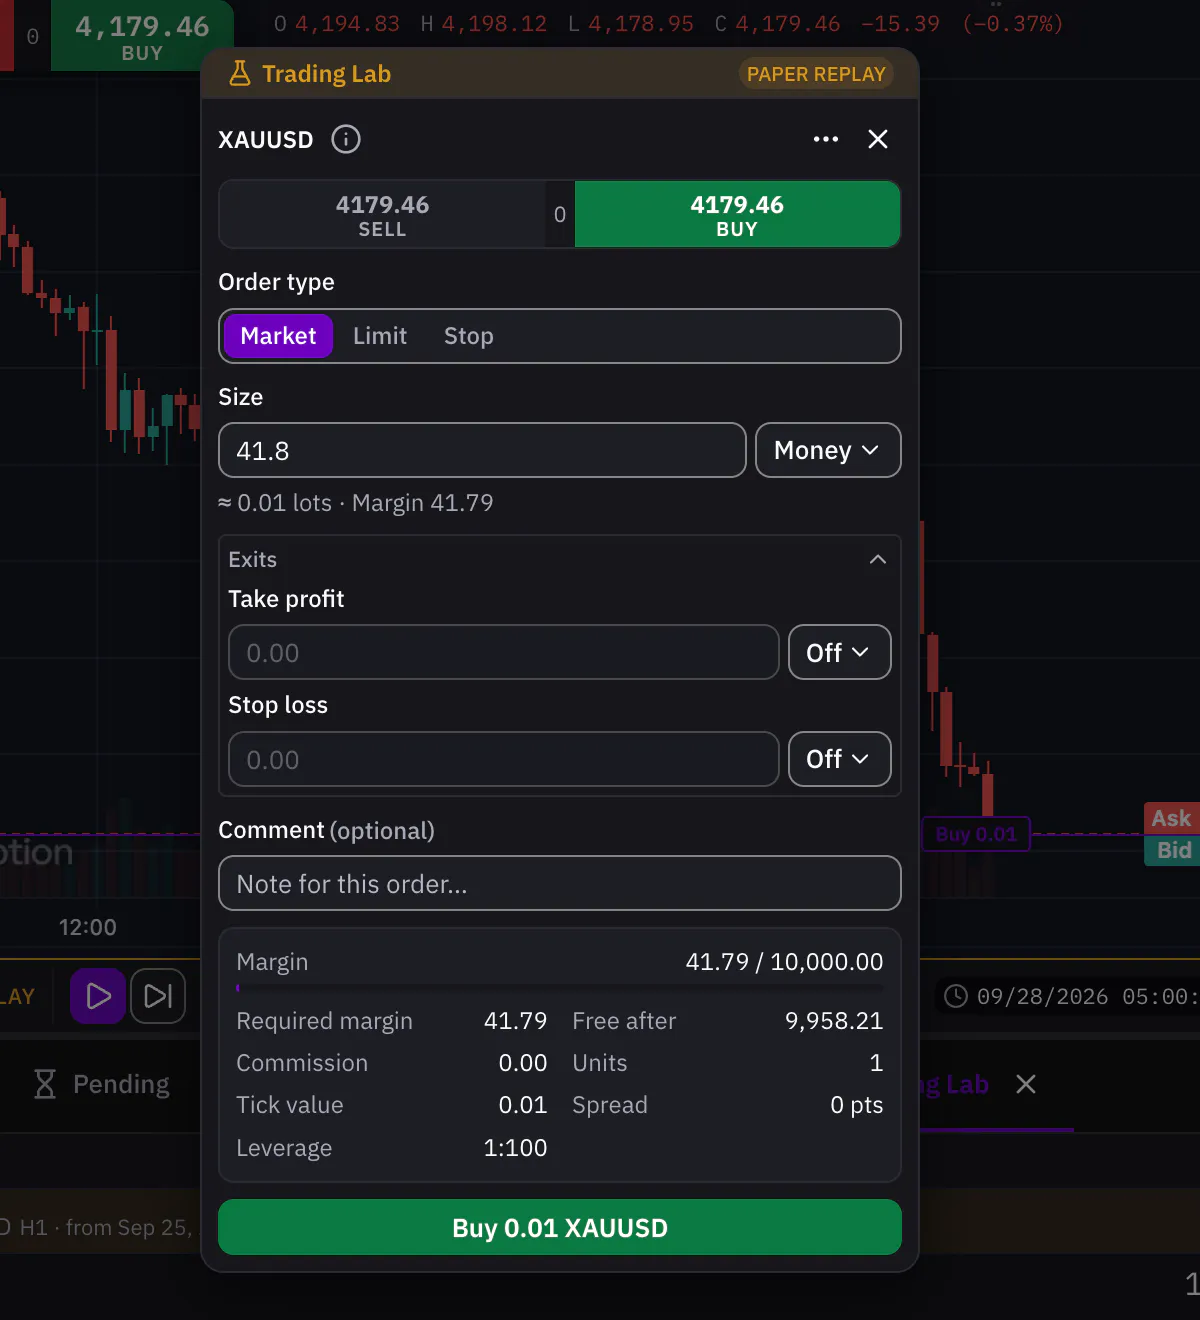Click the Commission 0.00 value
Screen dimensions: 1200x1320
pos(523,1063)
